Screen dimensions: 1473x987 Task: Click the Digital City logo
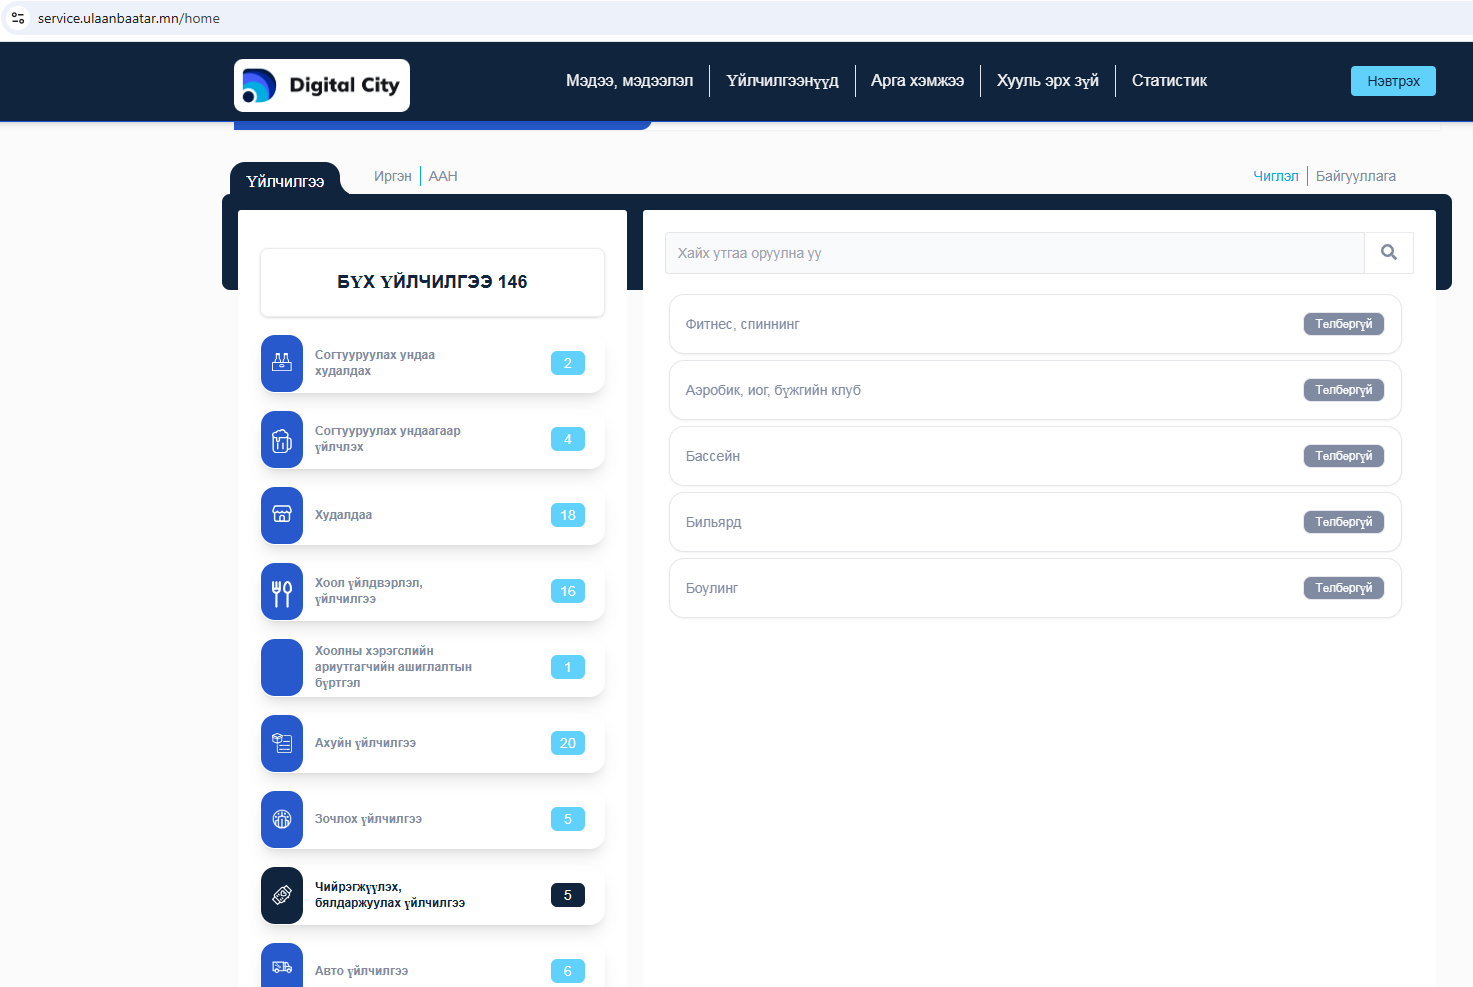click(x=321, y=85)
